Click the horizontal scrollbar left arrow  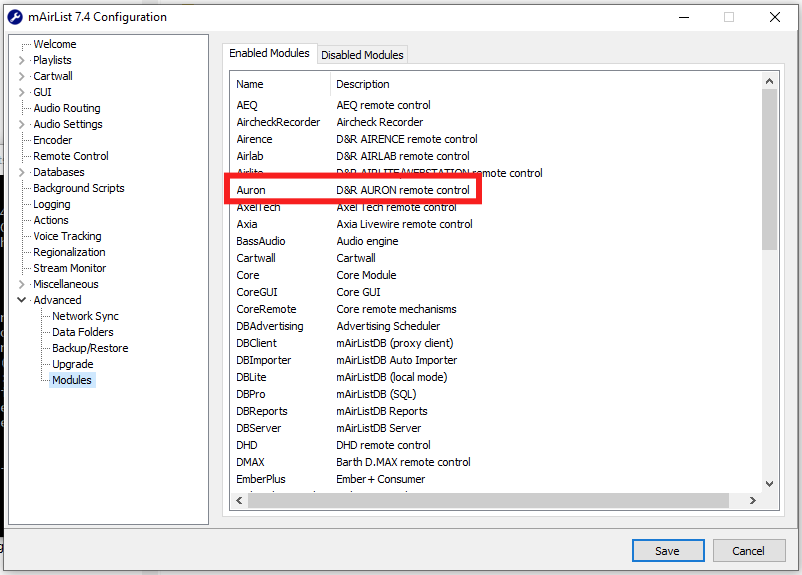pyautogui.click(x=239, y=501)
